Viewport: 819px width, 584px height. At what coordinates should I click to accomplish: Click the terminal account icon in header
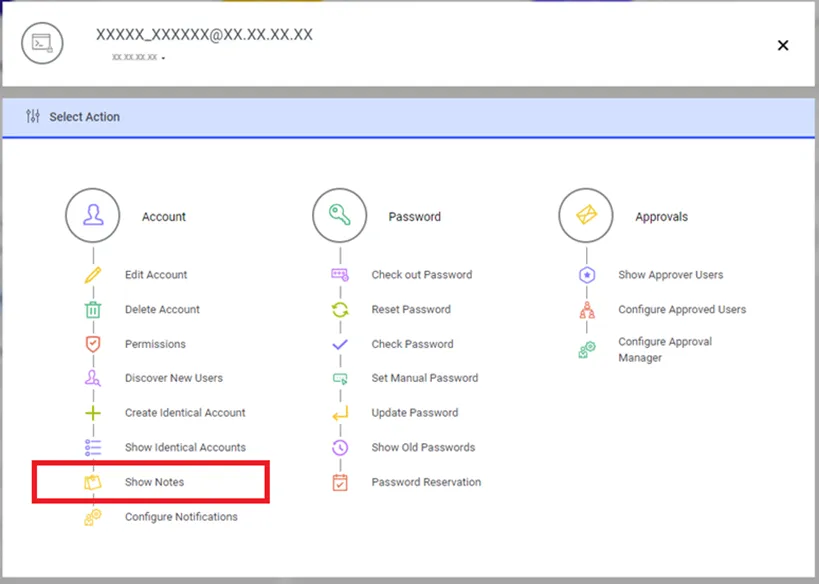(x=42, y=43)
